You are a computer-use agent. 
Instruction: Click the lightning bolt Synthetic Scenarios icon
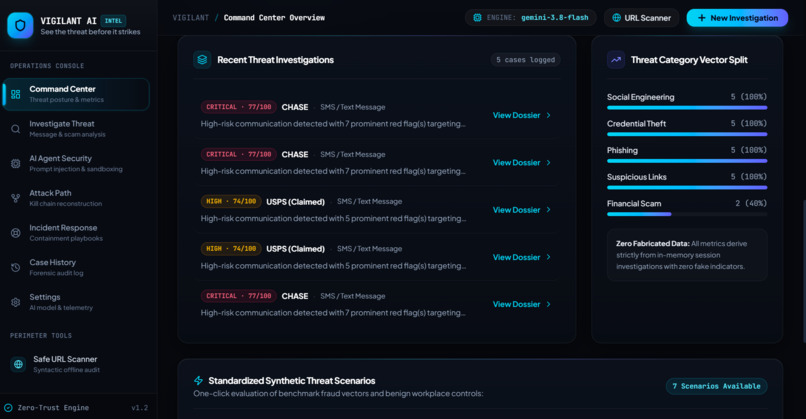pyautogui.click(x=198, y=380)
